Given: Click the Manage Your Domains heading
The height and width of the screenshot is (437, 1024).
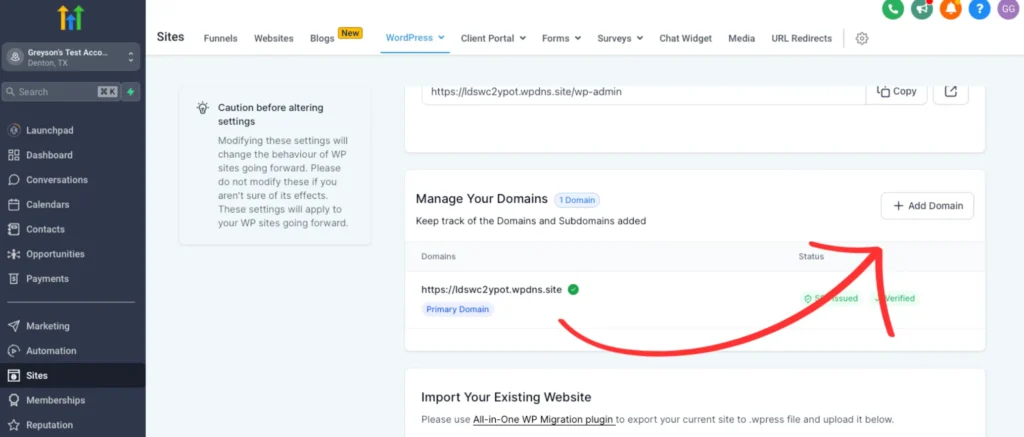Looking at the screenshot, I should tap(482, 199).
